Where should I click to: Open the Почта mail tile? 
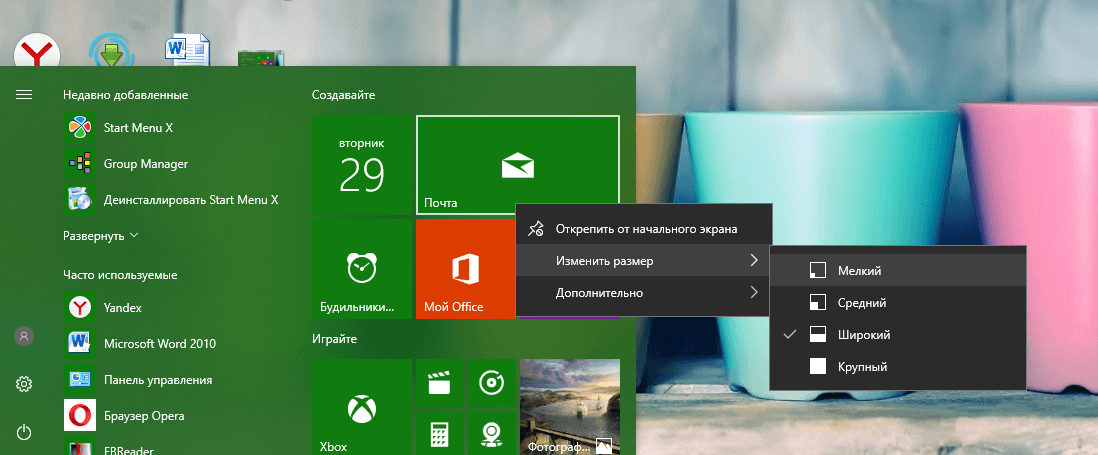517,165
